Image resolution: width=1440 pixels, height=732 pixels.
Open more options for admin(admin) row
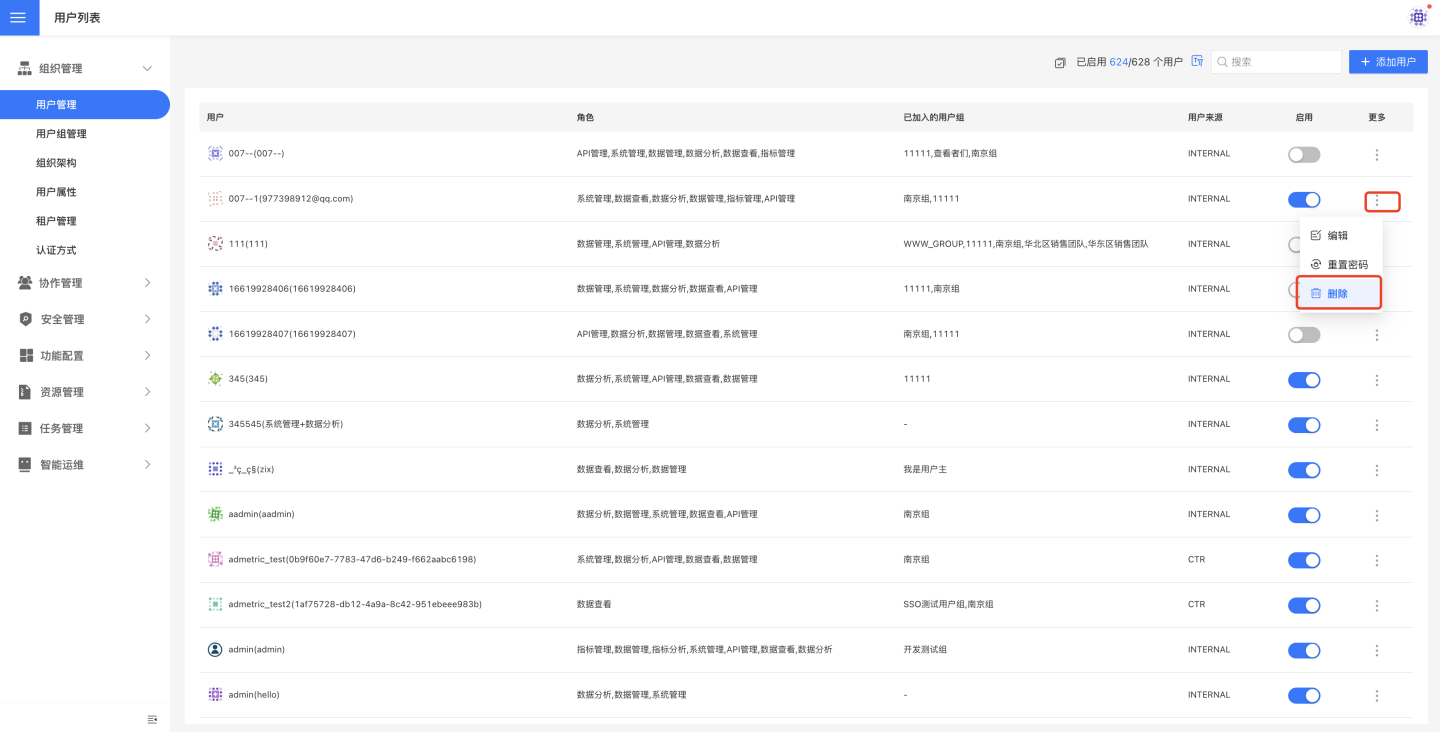[1377, 650]
